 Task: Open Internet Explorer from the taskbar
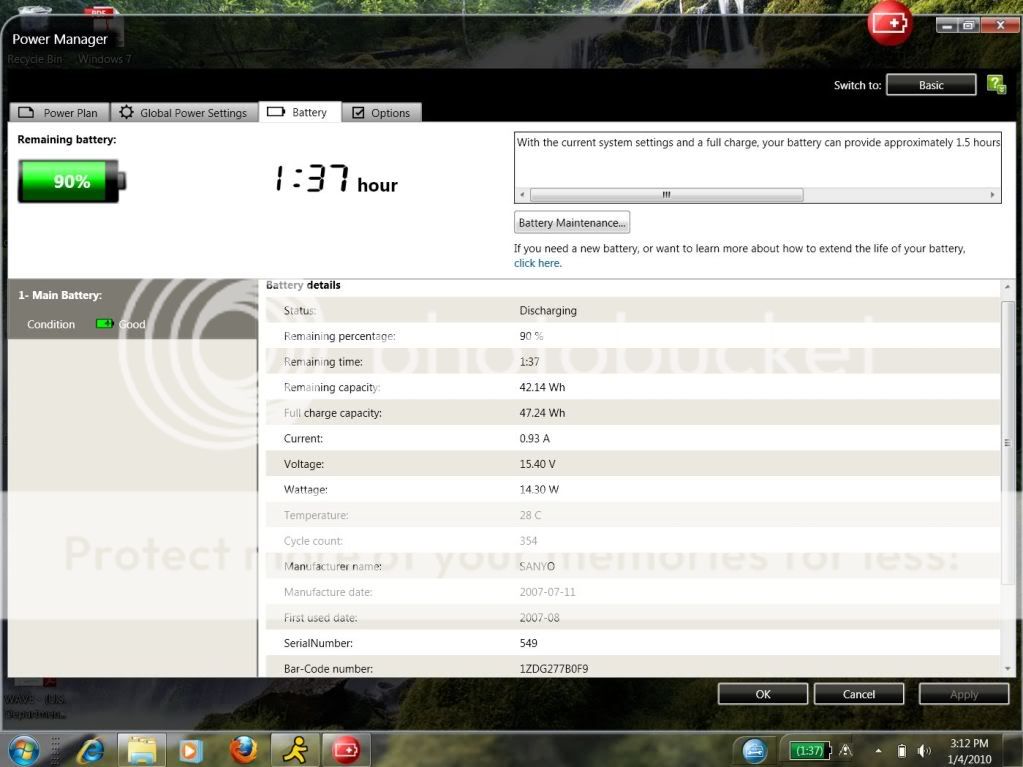tap(91, 749)
